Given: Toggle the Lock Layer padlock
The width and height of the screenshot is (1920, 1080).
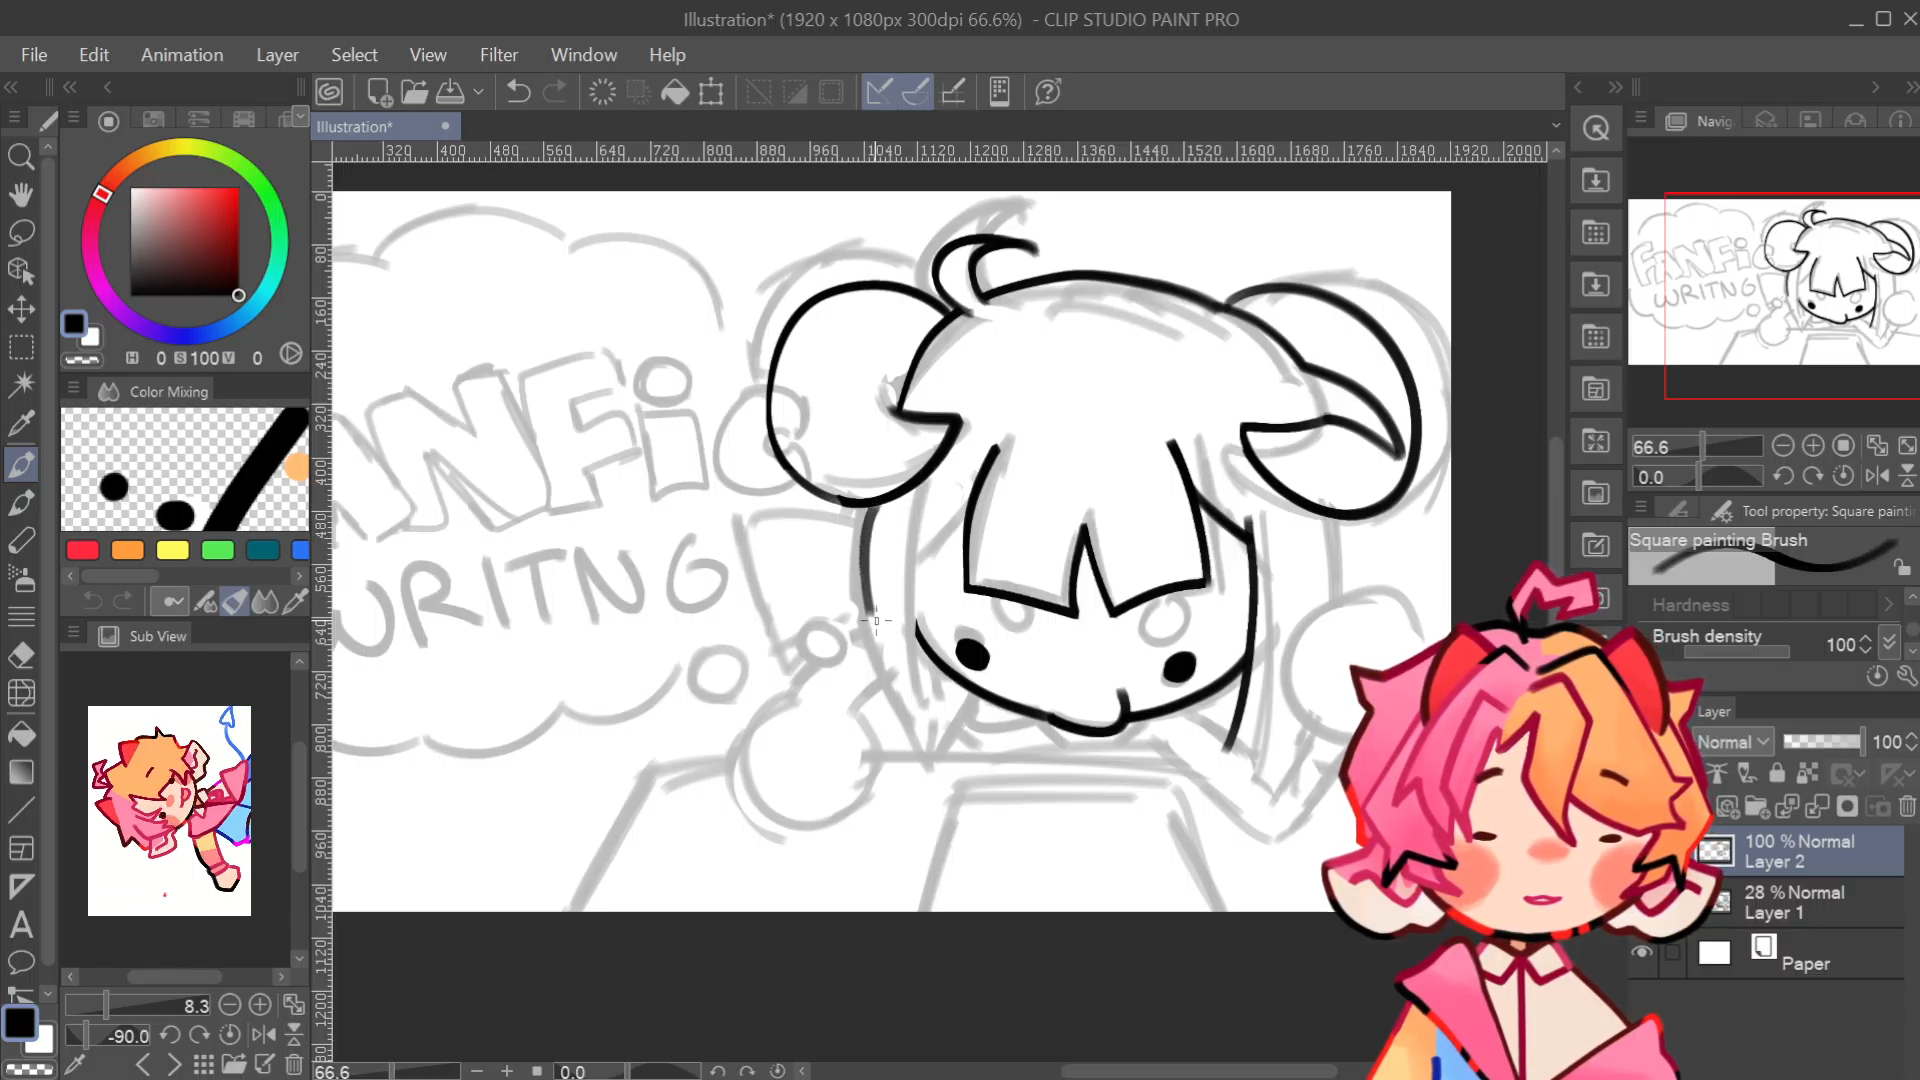Looking at the screenshot, I should (x=1777, y=773).
